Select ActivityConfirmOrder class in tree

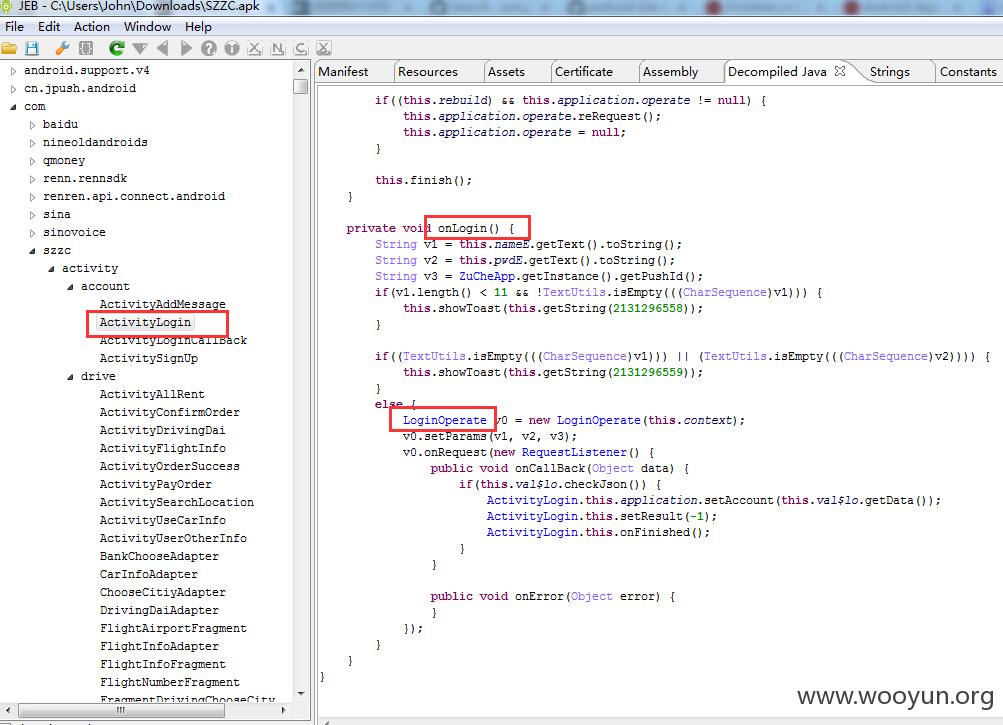pos(170,412)
